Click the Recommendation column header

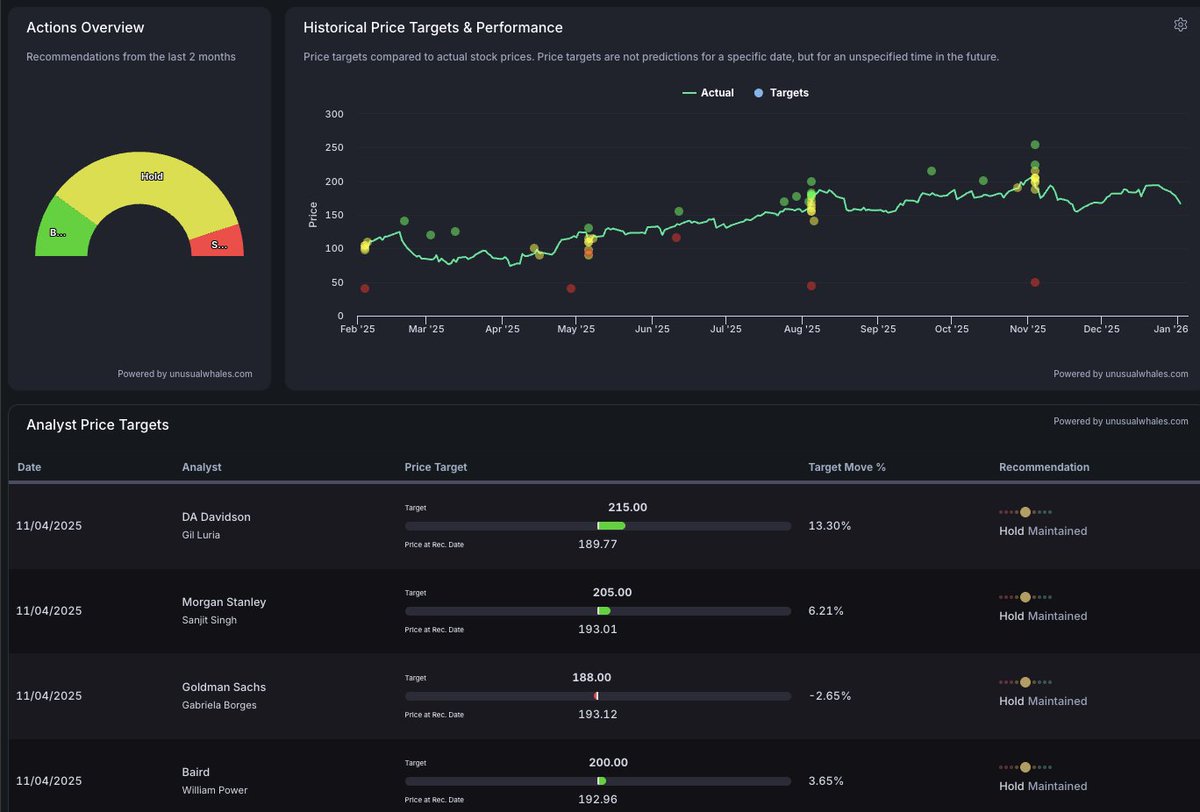(x=1044, y=467)
